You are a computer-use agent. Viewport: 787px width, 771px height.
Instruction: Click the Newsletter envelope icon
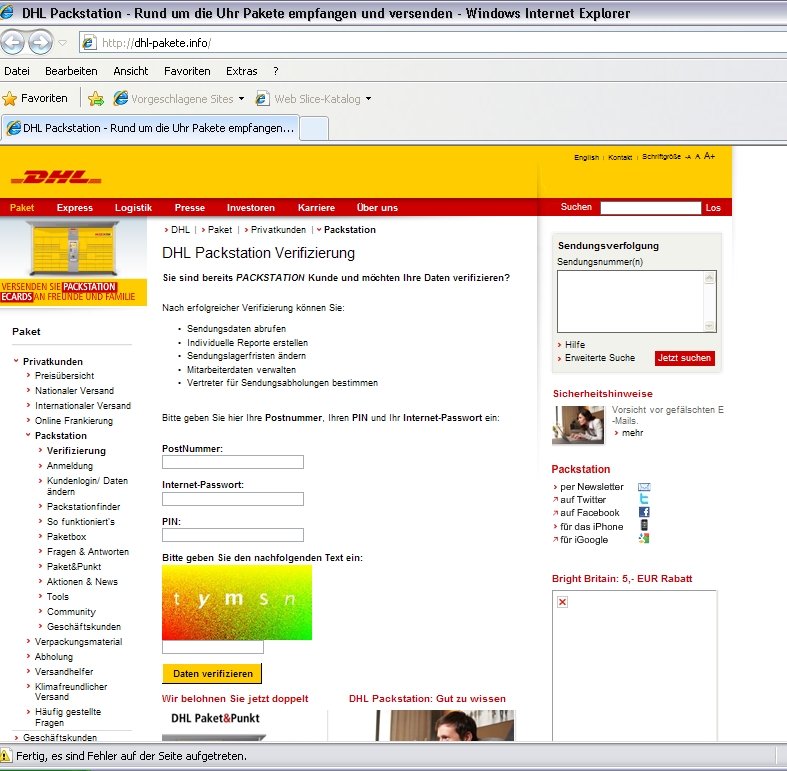pos(644,487)
